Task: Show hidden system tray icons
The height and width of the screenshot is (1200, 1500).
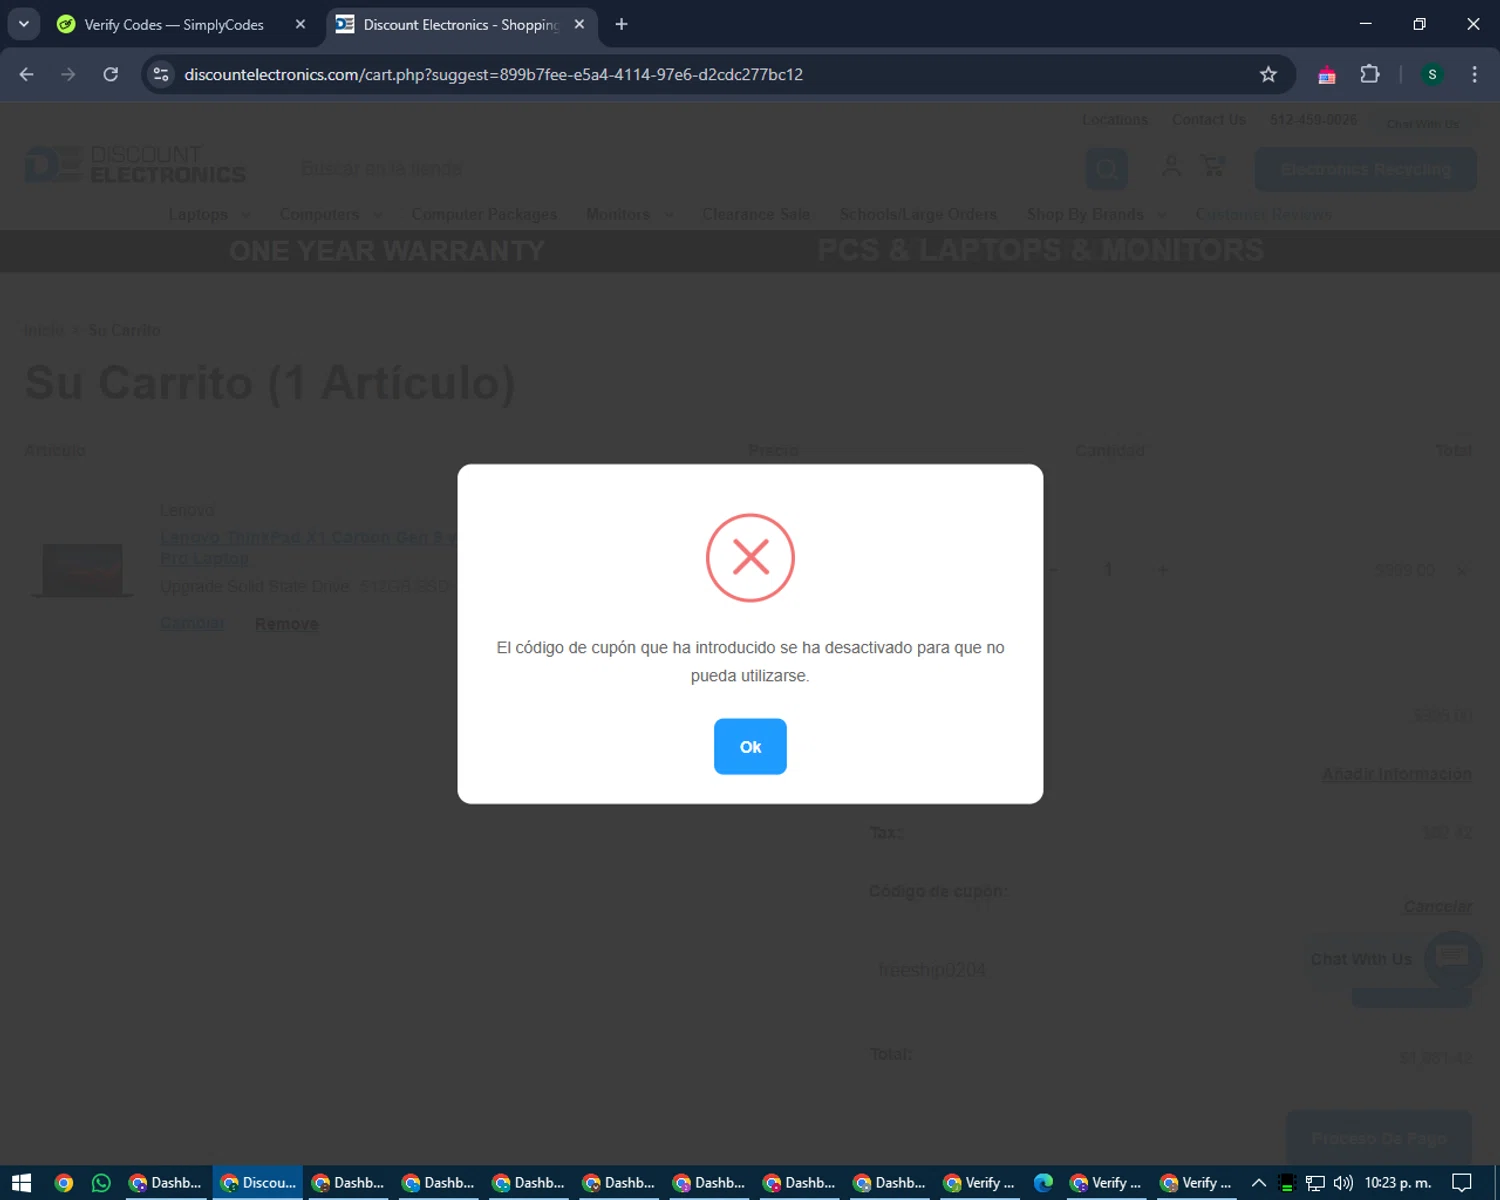Action: pos(1258,1183)
